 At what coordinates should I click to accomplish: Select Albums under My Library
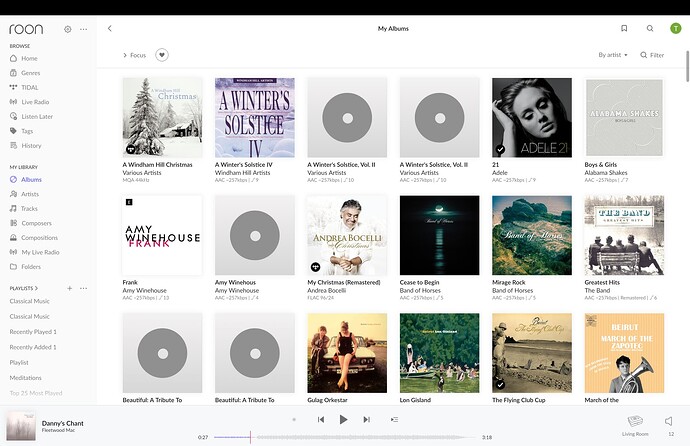26,179
